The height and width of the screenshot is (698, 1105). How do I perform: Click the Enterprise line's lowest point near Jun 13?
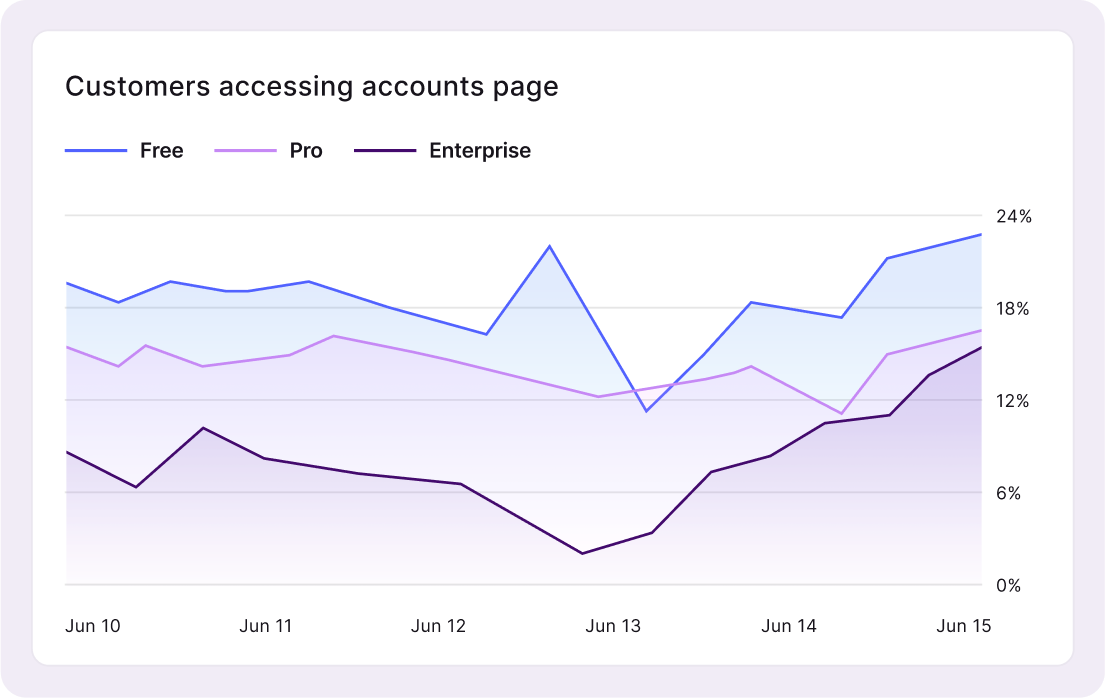click(x=582, y=553)
